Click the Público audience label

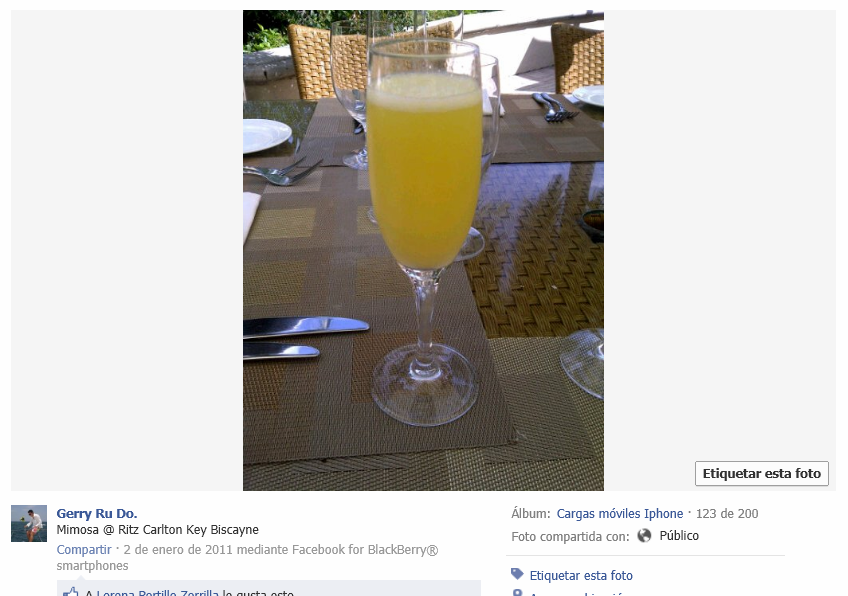click(x=679, y=535)
